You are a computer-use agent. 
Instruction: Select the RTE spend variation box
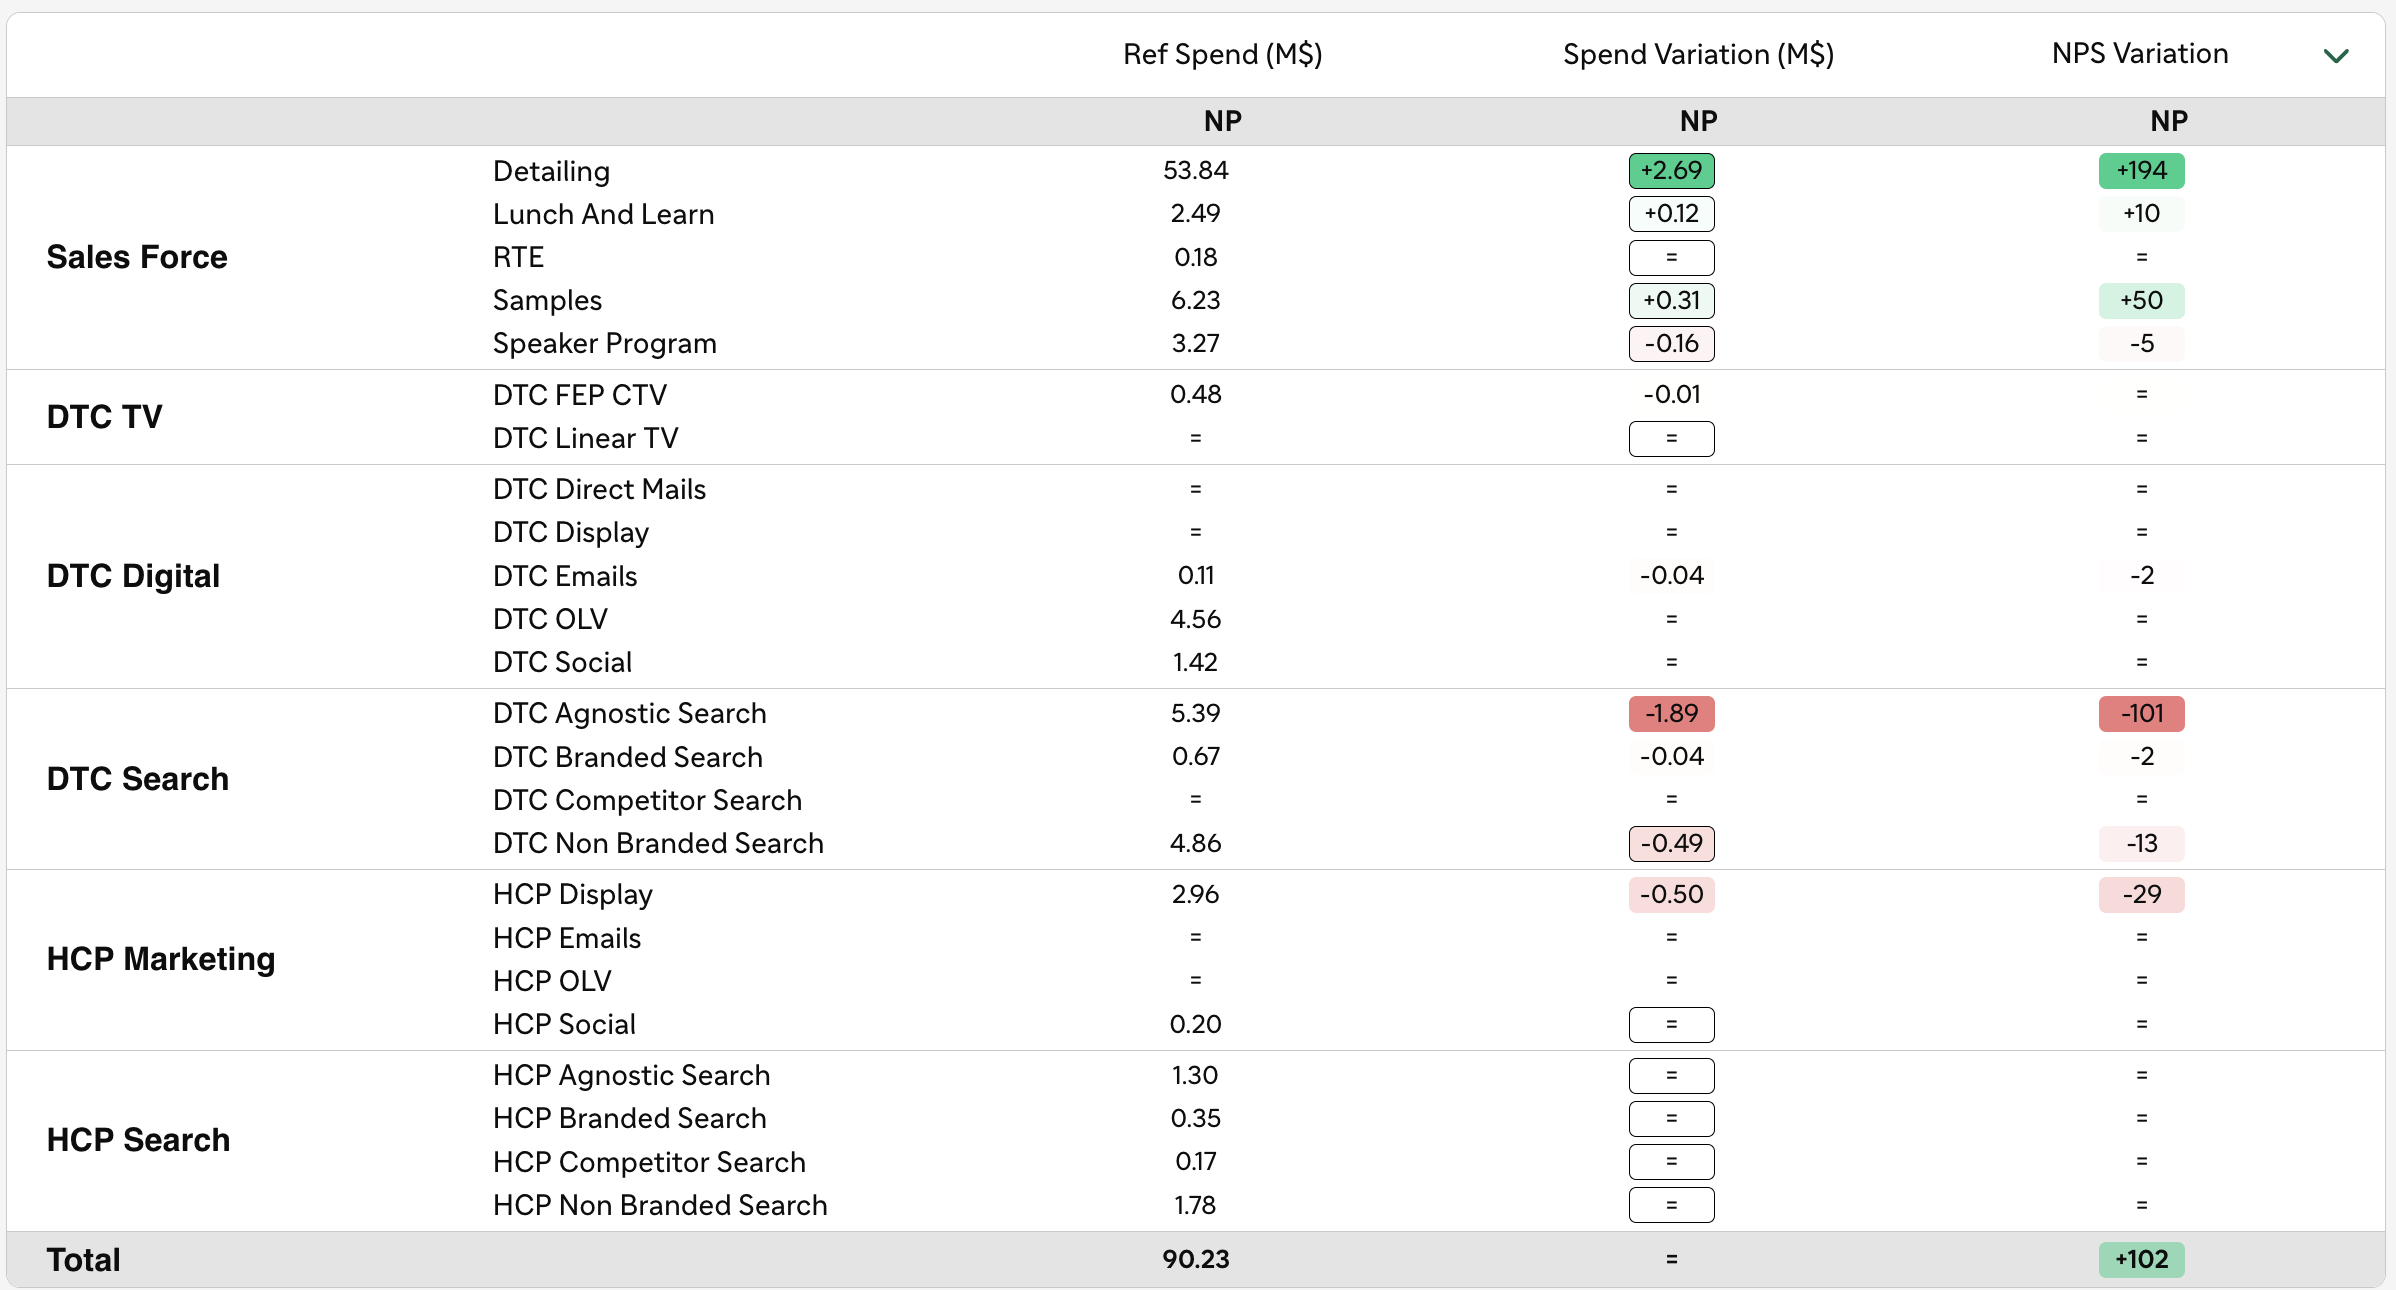click(1671, 258)
